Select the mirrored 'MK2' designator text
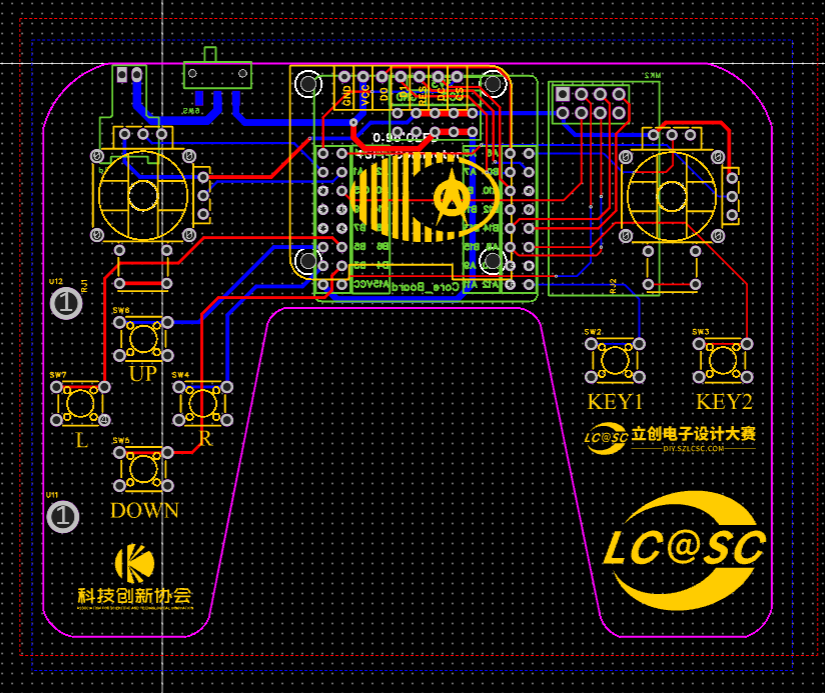825x693 pixels. pyautogui.click(x=651, y=76)
